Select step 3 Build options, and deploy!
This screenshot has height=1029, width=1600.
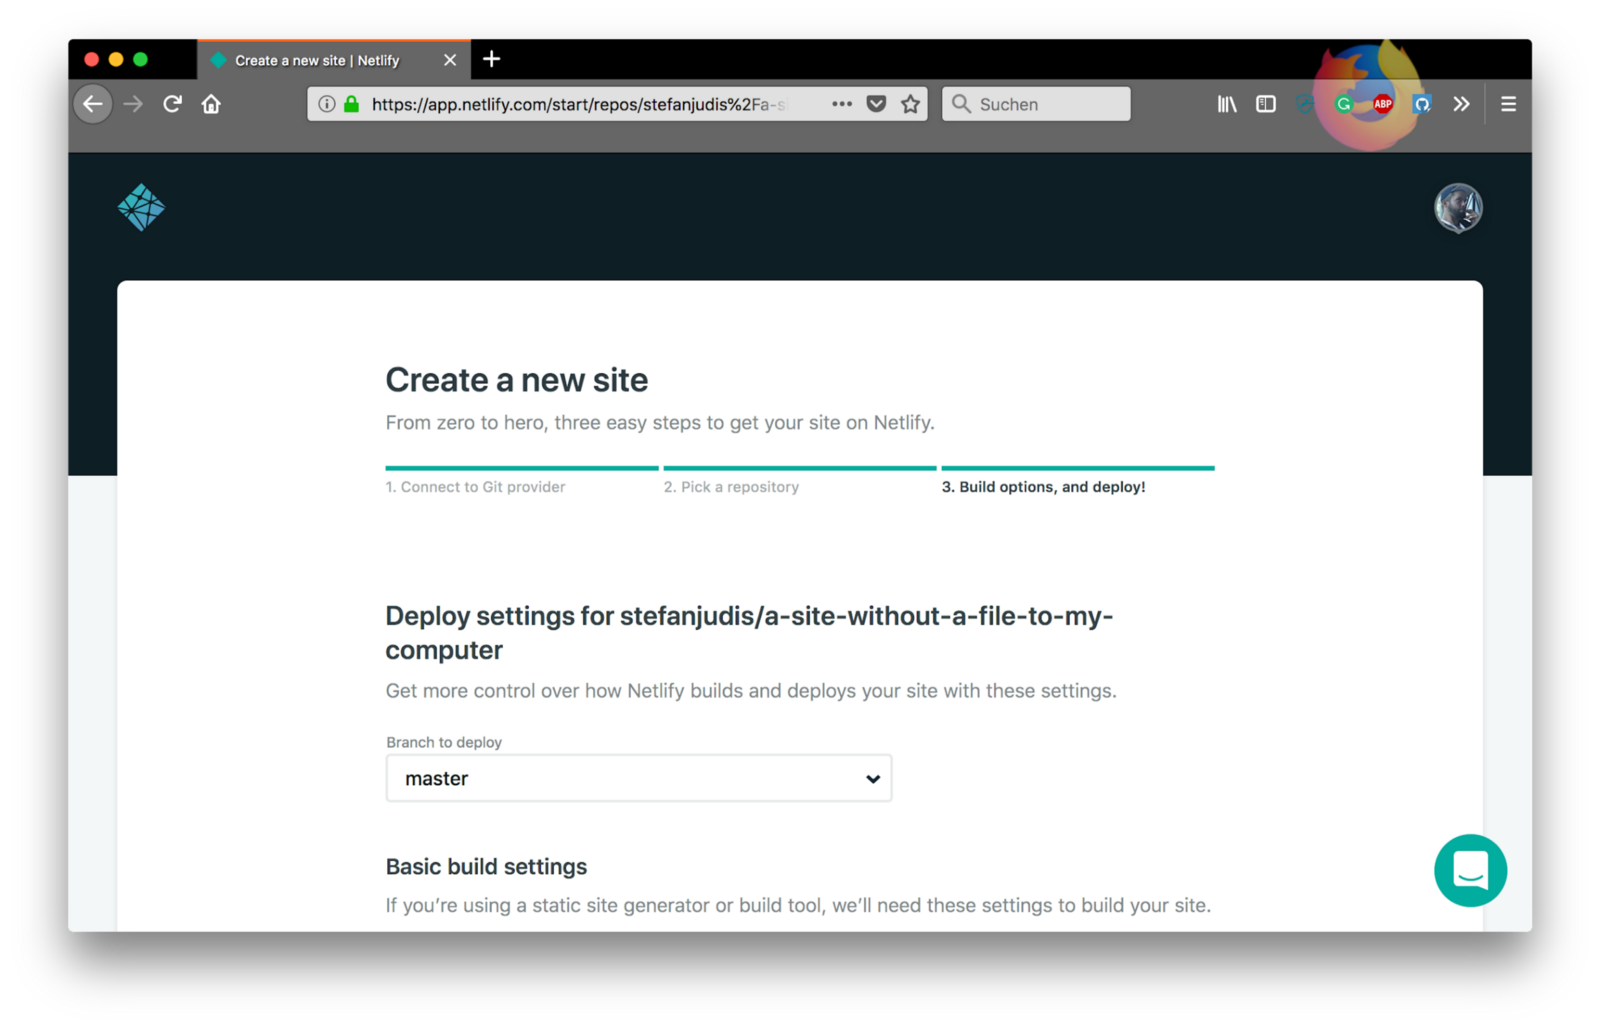1043,487
